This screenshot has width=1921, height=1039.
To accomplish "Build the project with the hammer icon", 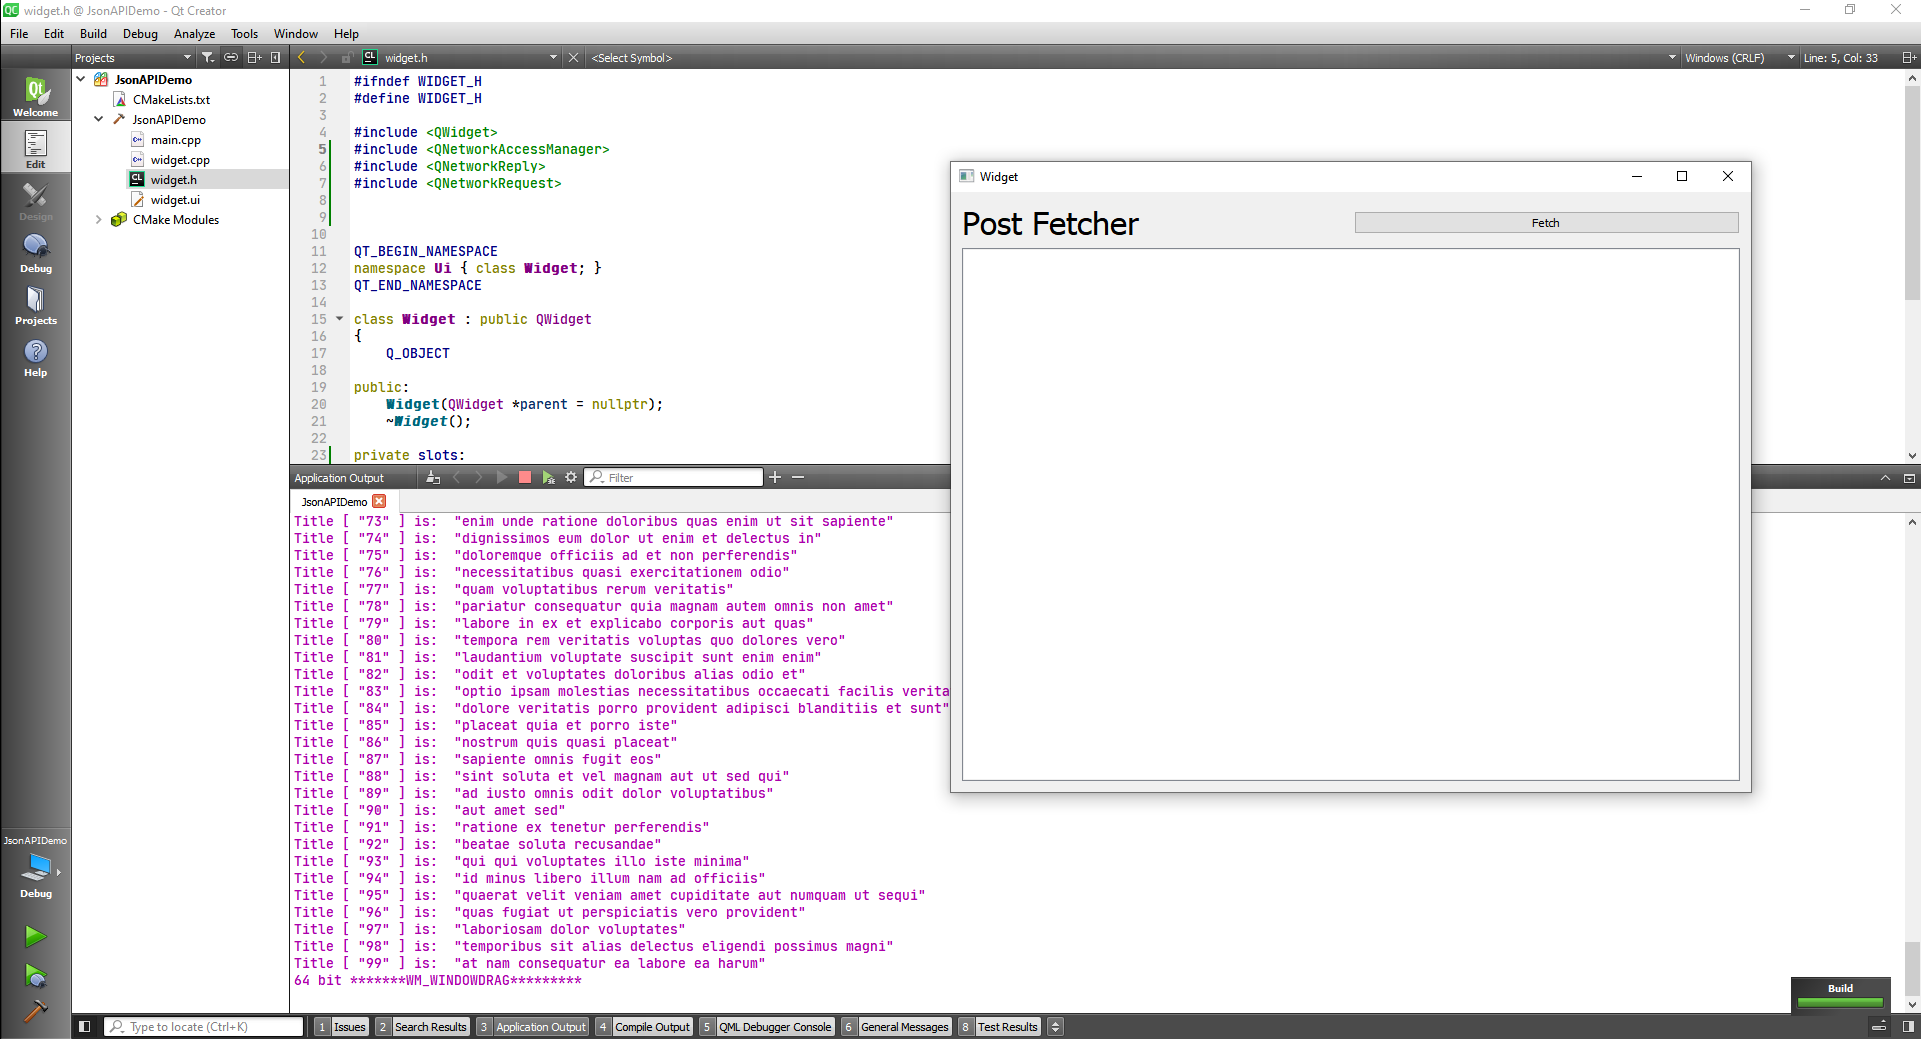I will click(x=35, y=1011).
